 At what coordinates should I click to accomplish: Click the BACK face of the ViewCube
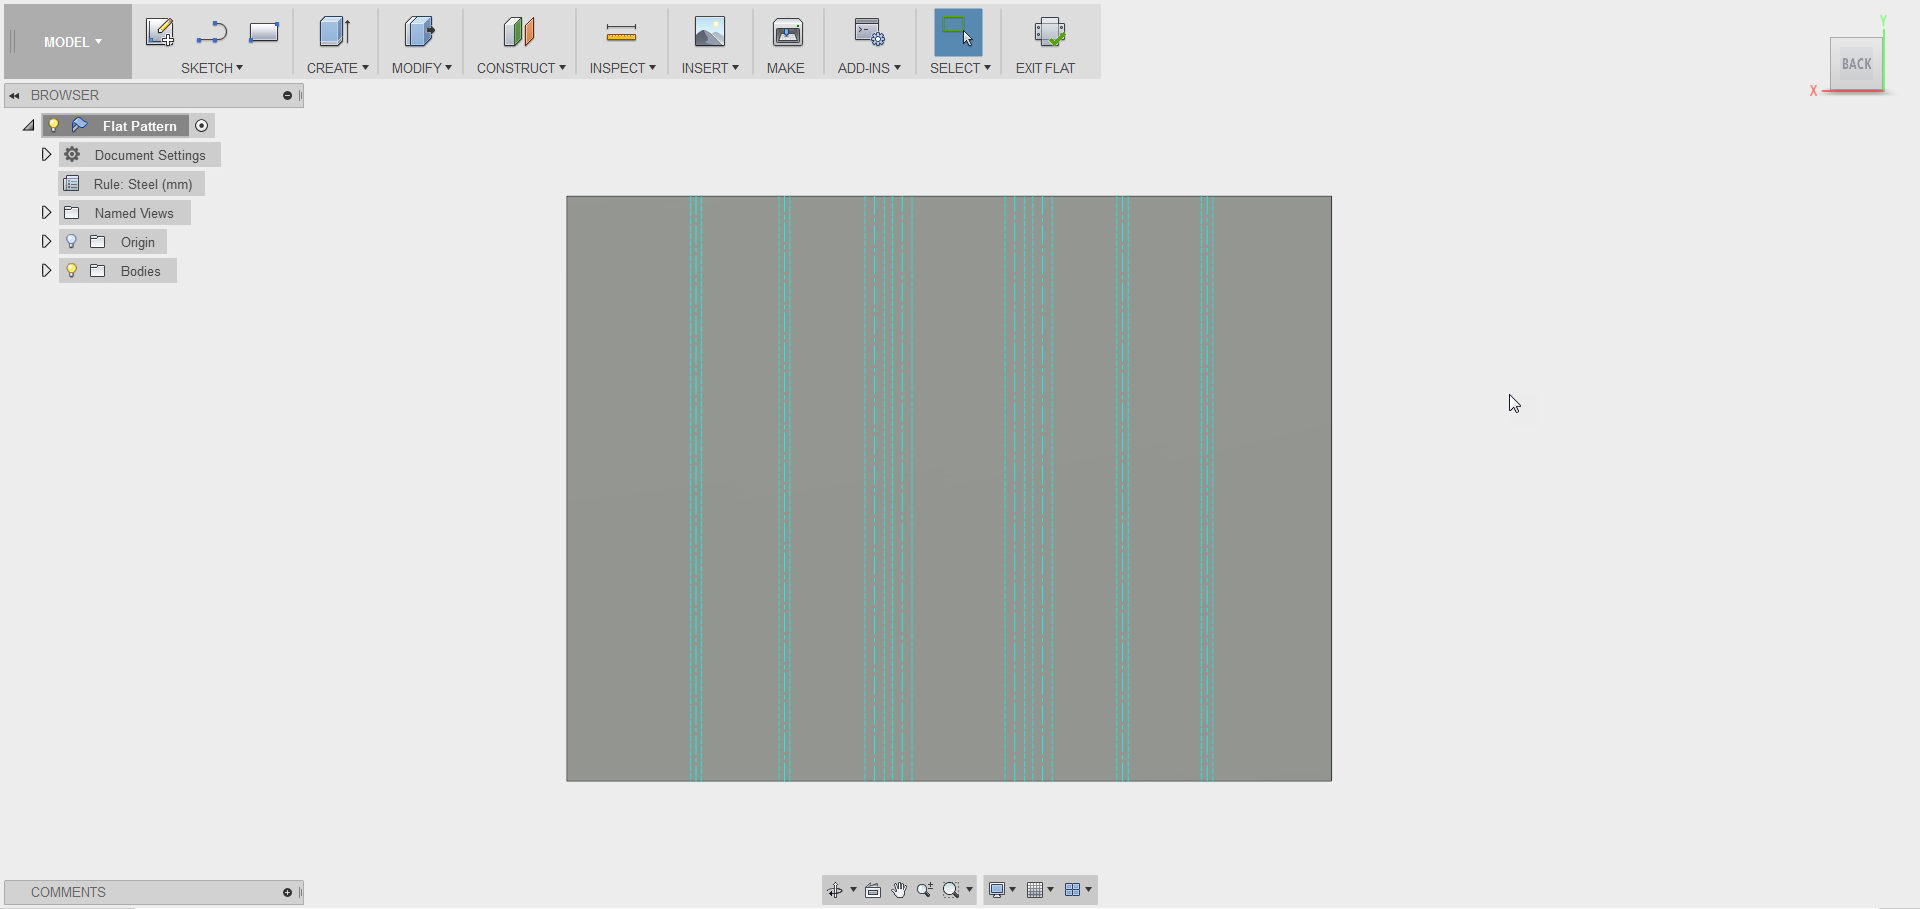coord(1856,64)
